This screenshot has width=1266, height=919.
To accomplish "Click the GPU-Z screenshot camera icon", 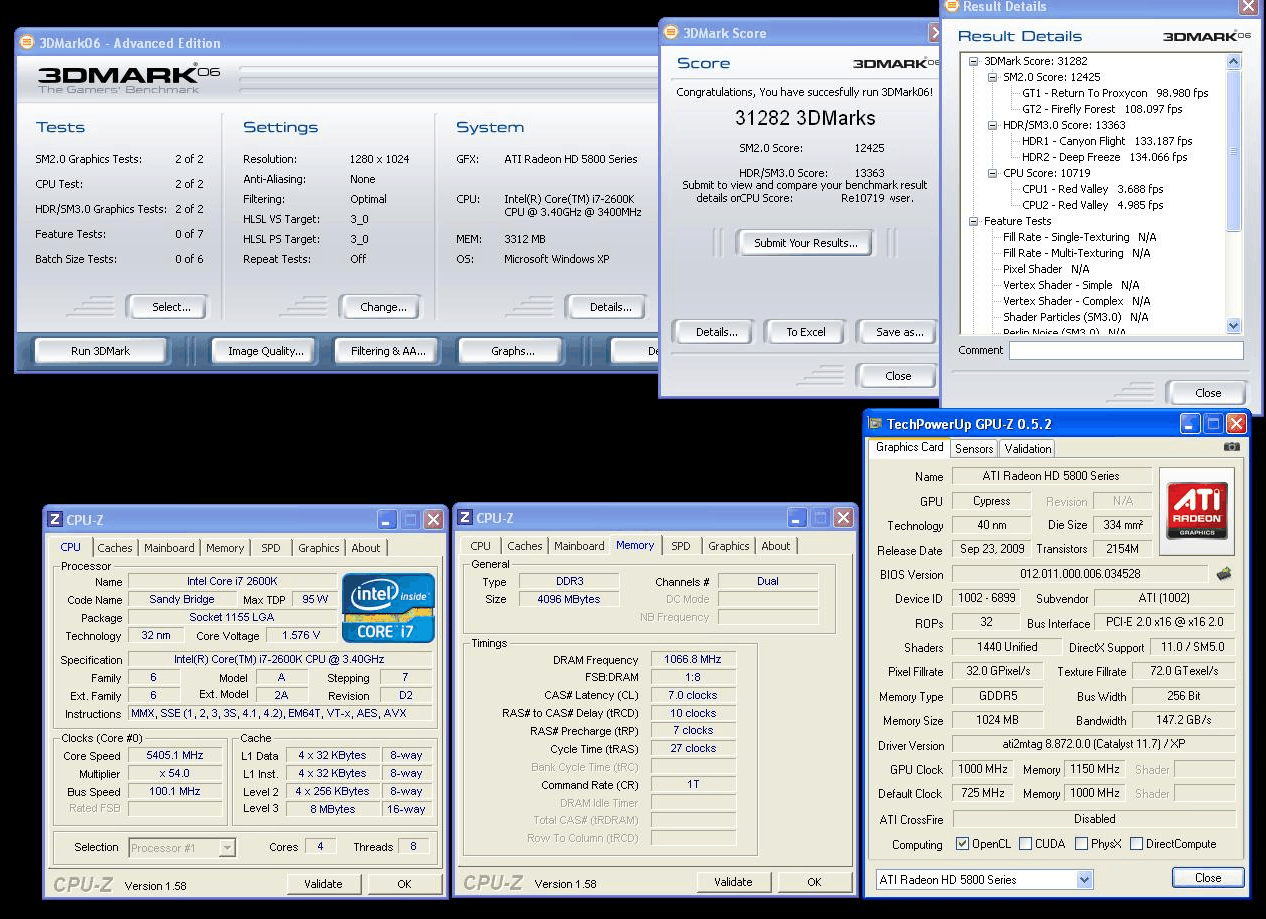I will pos(1232,447).
